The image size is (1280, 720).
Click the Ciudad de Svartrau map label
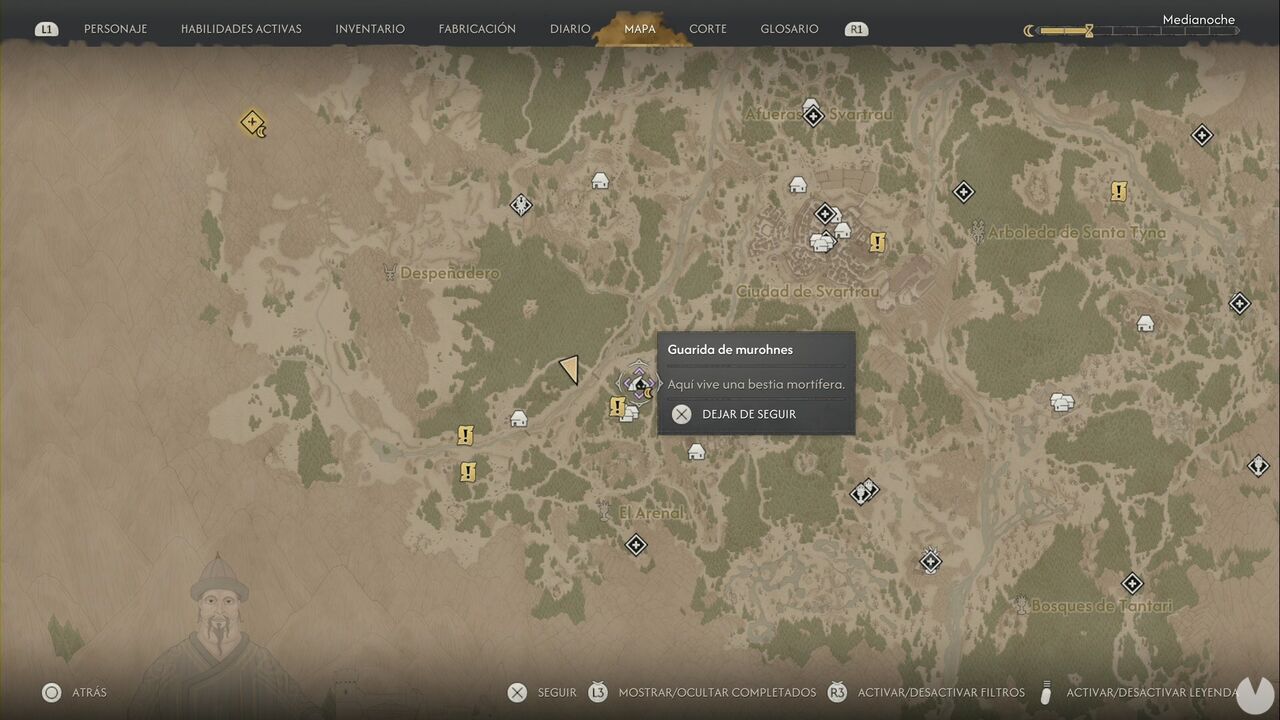pos(808,291)
